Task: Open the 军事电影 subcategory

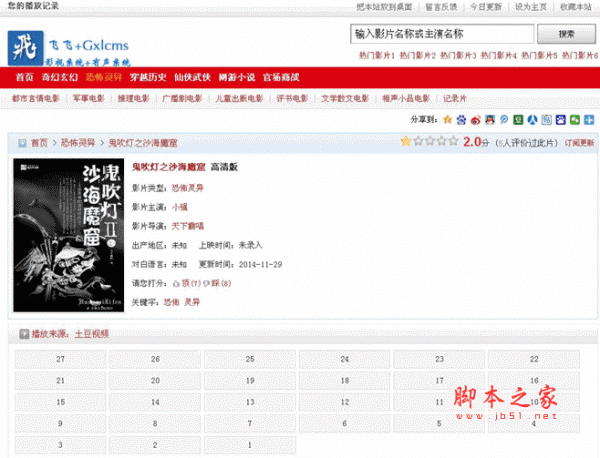Action: 89,98
